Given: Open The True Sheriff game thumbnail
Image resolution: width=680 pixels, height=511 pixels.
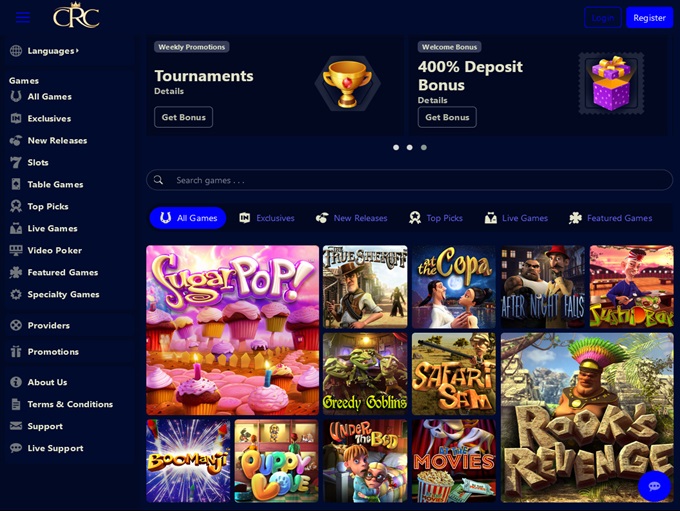Looking at the screenshot, I should point(365,287).
